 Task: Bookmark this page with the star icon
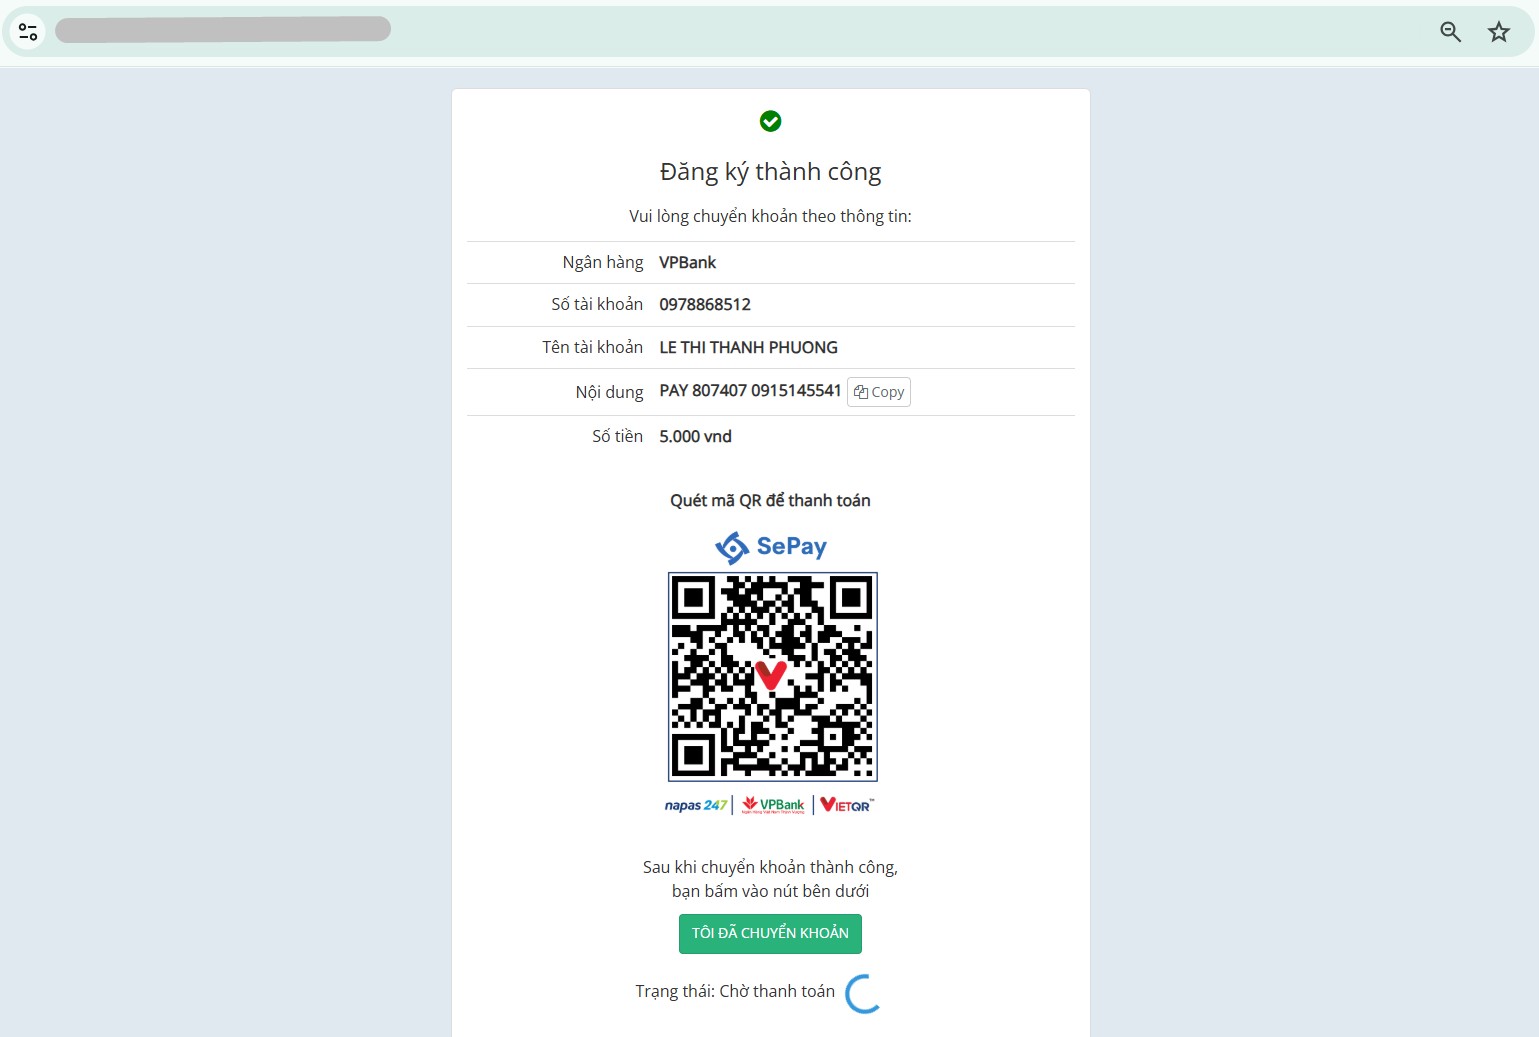coord(1498,32)
